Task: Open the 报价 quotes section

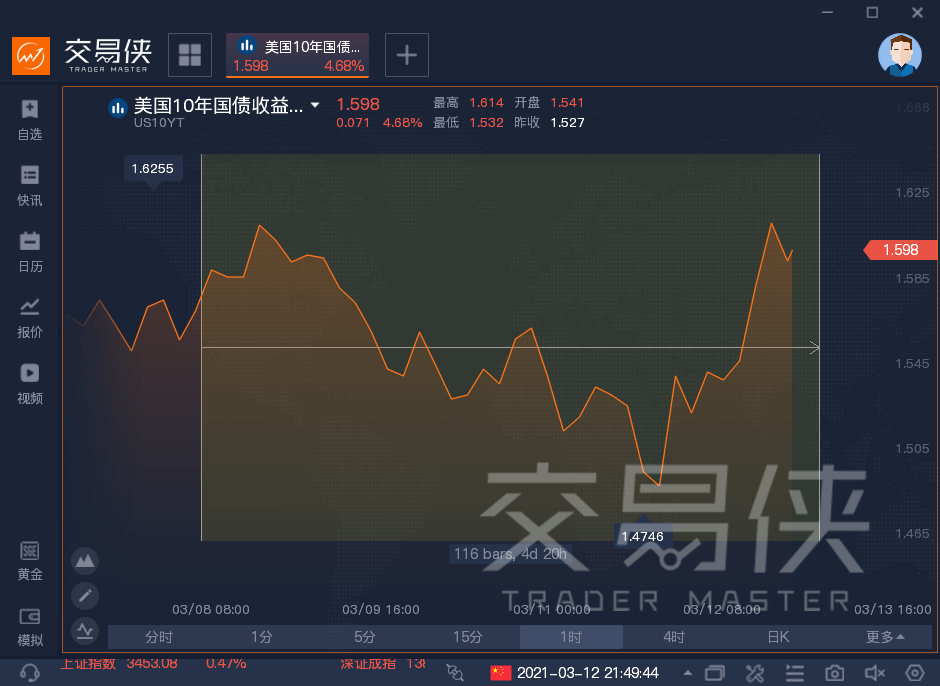Action: coord(30,318)
